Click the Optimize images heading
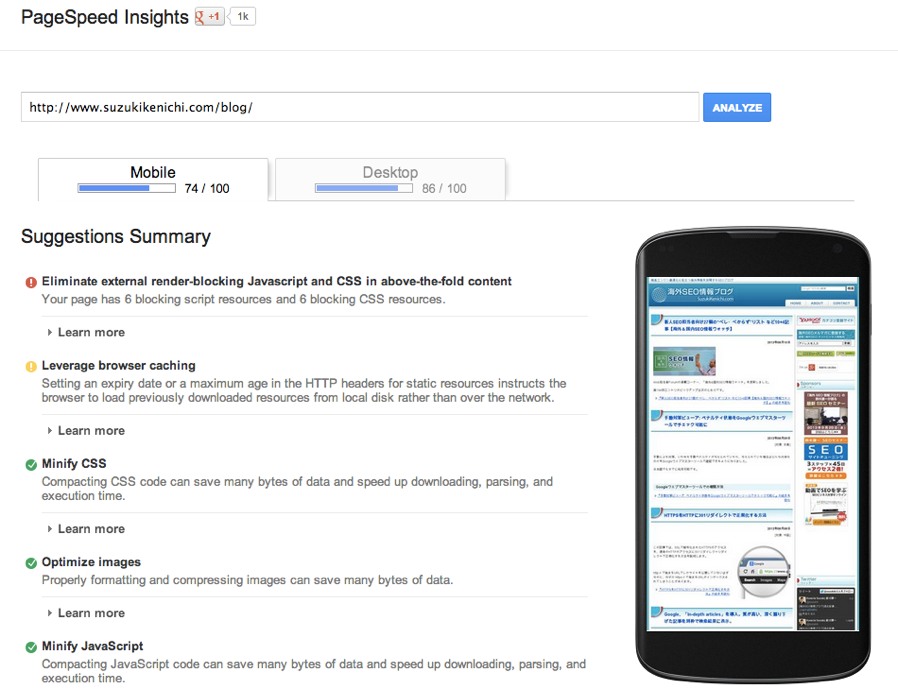The height and width of the screenshot is (690, 898). coord(91,562)
